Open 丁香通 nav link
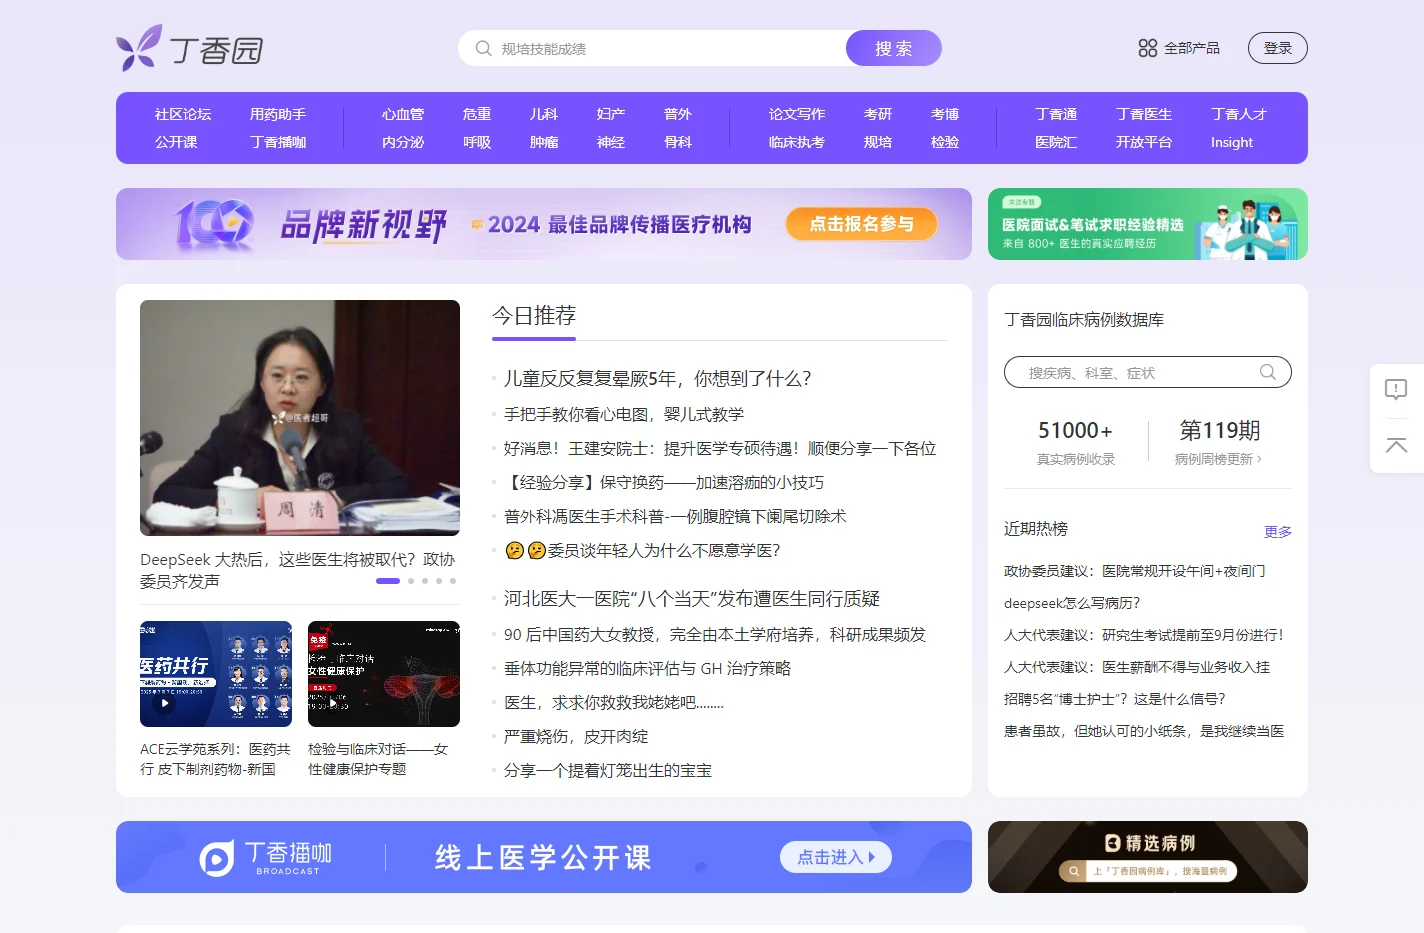The image size is (1424, 933). tap(1056, 114)
